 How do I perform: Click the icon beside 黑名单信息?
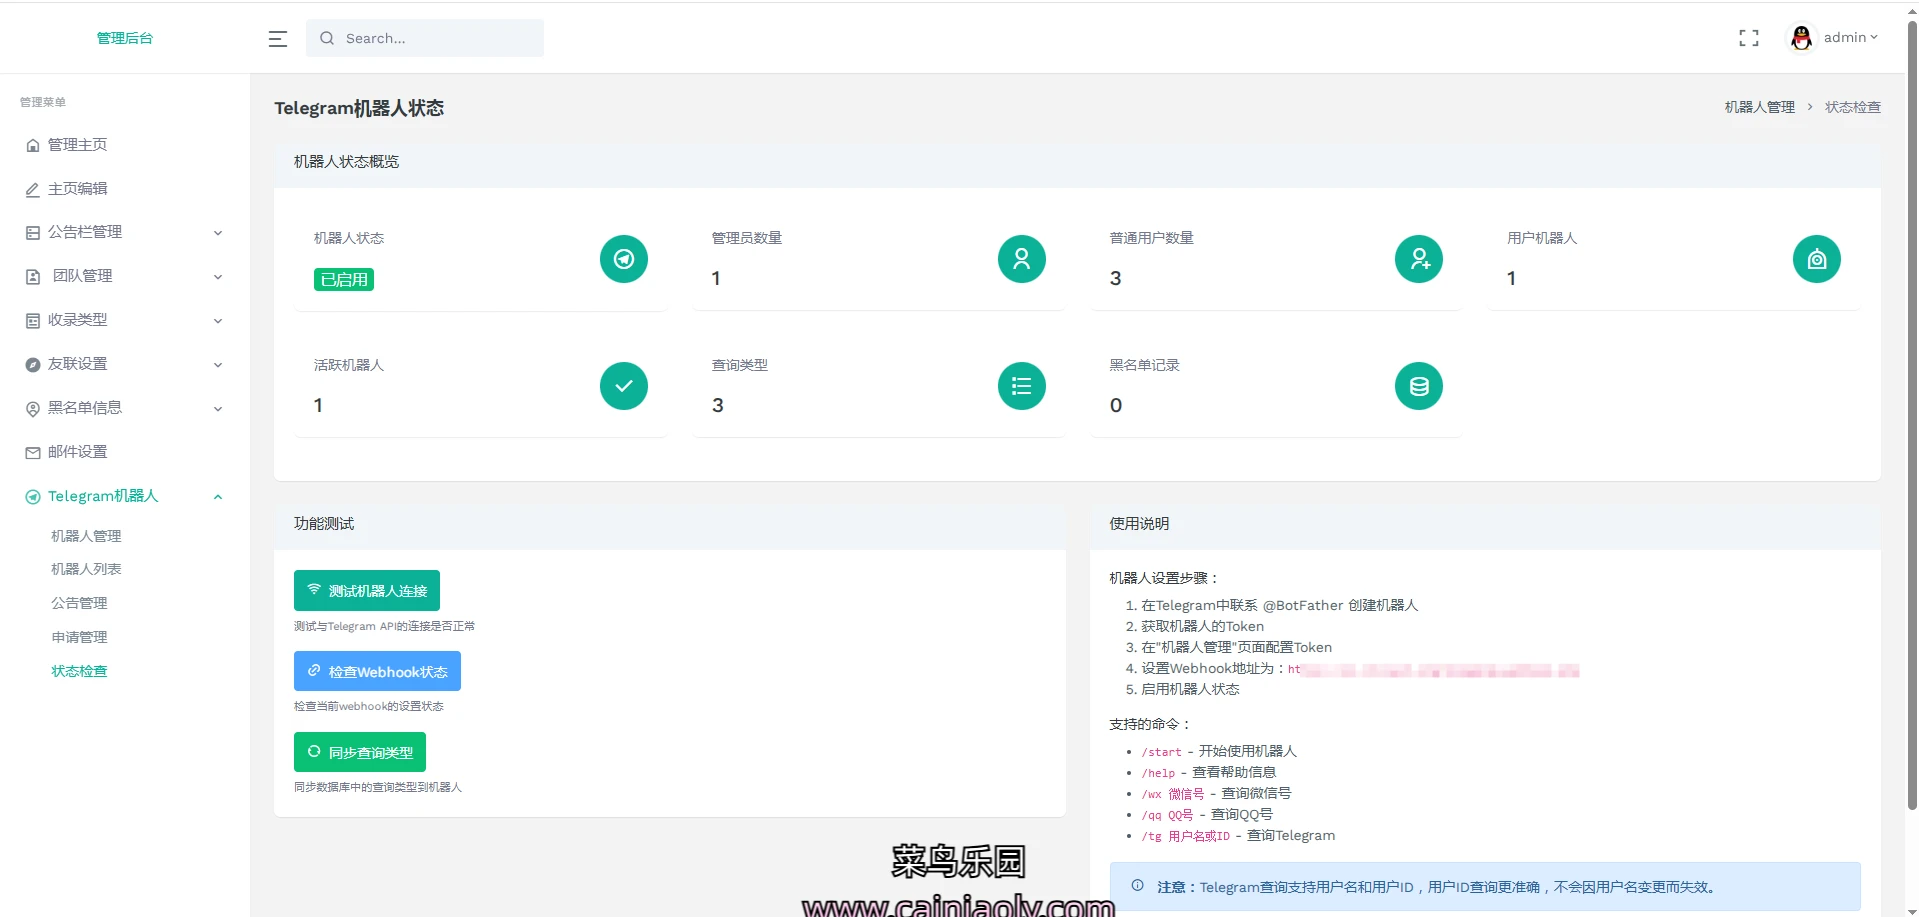pos(33,408)
